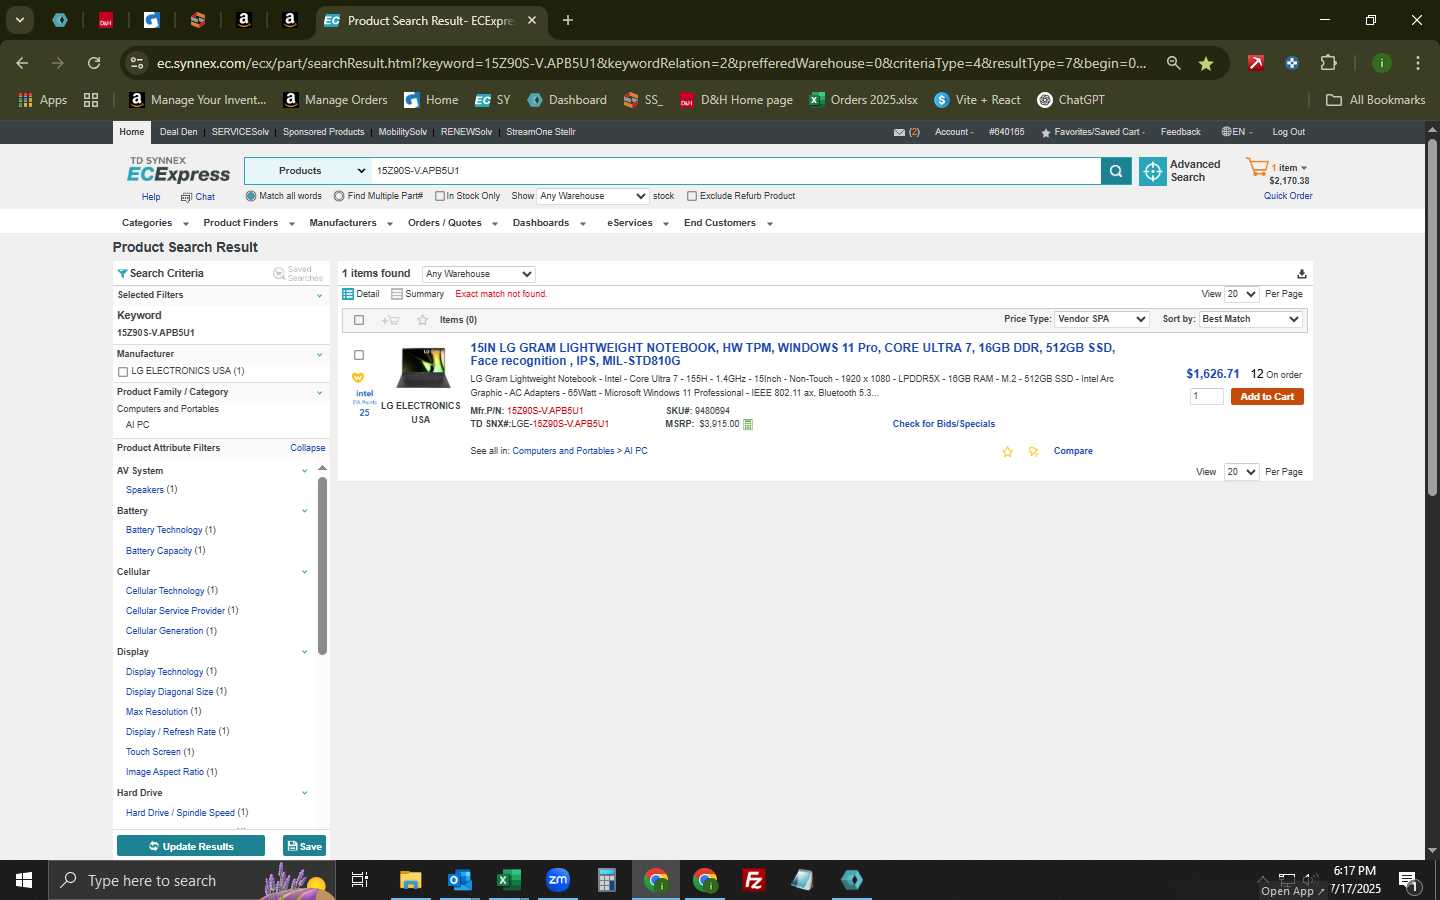Viewport: 1440px width, 900px height.
Task: Open the End Customers menu
Action: click(x=728, y=223)
